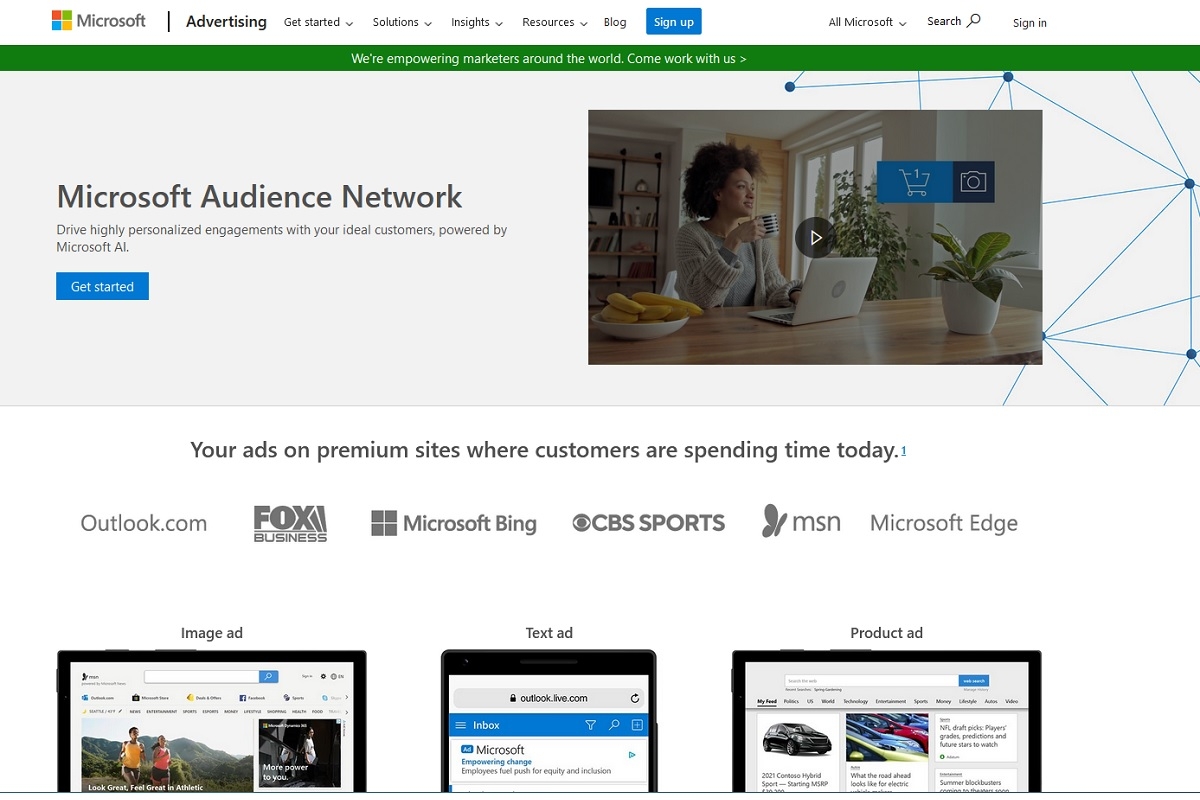Expand the Solutions dropdown menu

[x=402, y=22]
